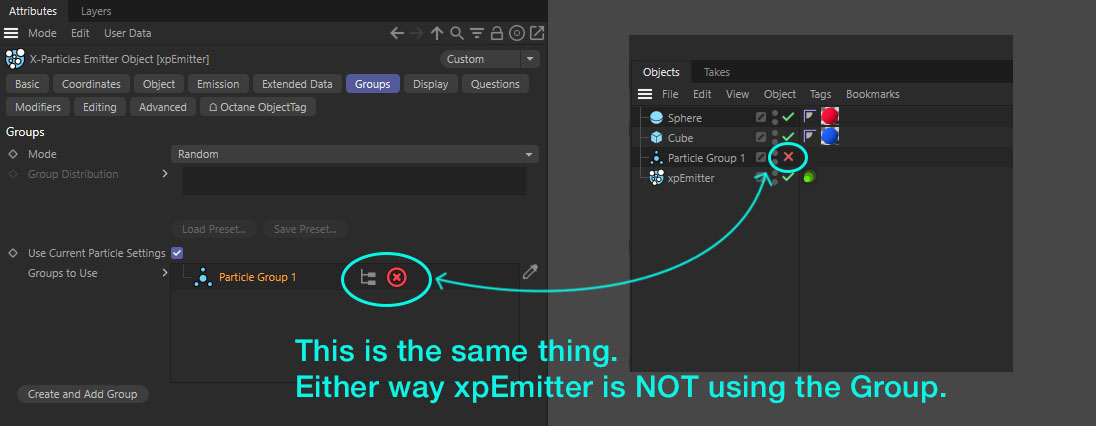
Task: Select the Cube's blue material tag
Action: point(830,136)
